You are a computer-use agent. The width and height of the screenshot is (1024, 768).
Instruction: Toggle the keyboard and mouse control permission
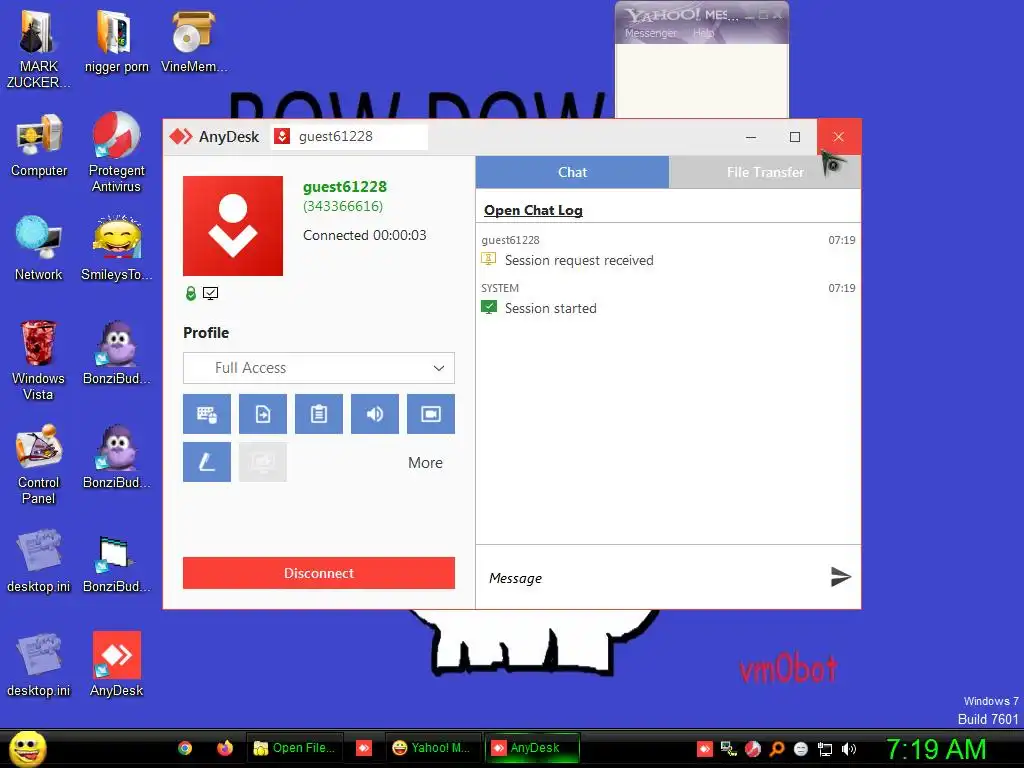coord(206,414)
